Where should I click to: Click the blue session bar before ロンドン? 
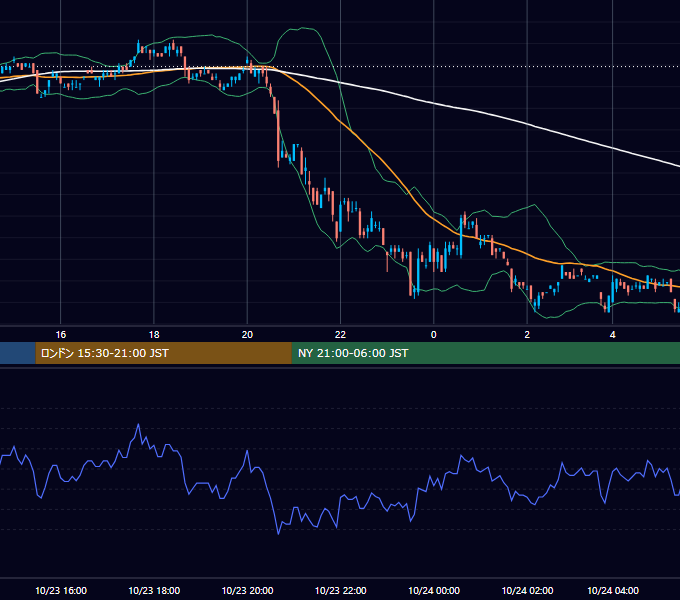18,353
